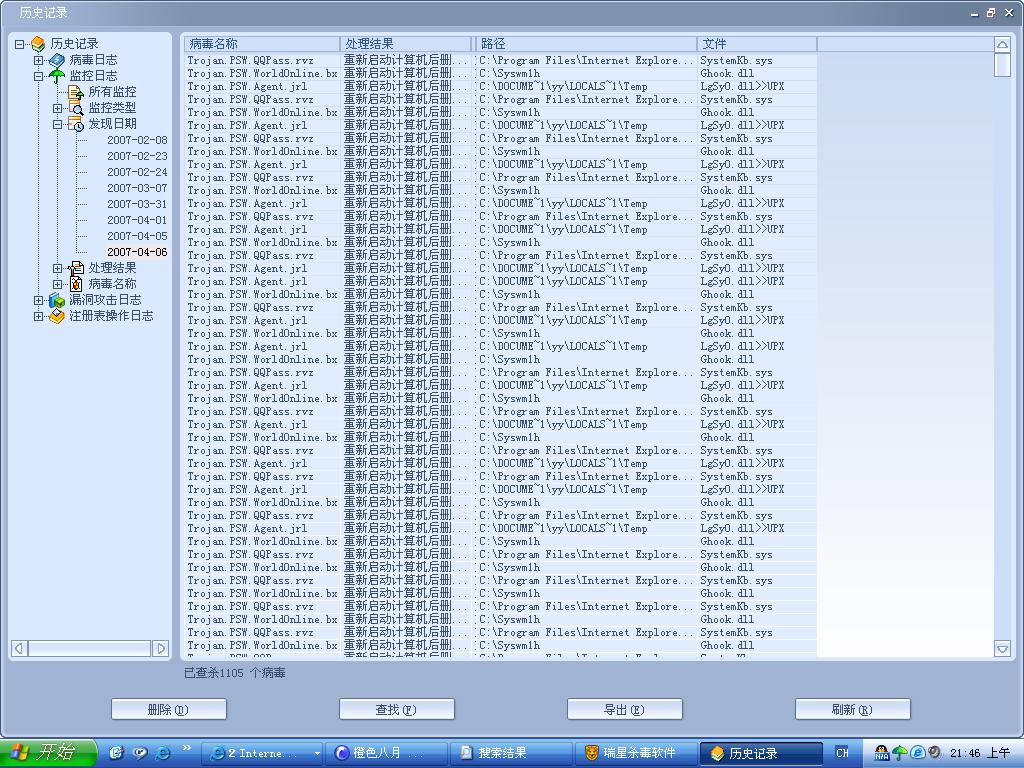1024x768 pixels.
Task: Click the 导出(E) button
Action: pos(624,709)
